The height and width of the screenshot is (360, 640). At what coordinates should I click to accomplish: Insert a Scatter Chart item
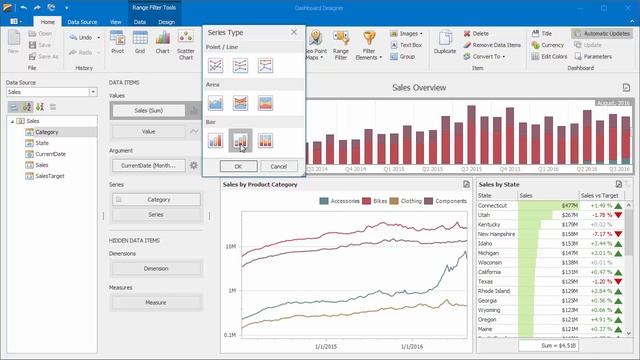pos(186,45)
